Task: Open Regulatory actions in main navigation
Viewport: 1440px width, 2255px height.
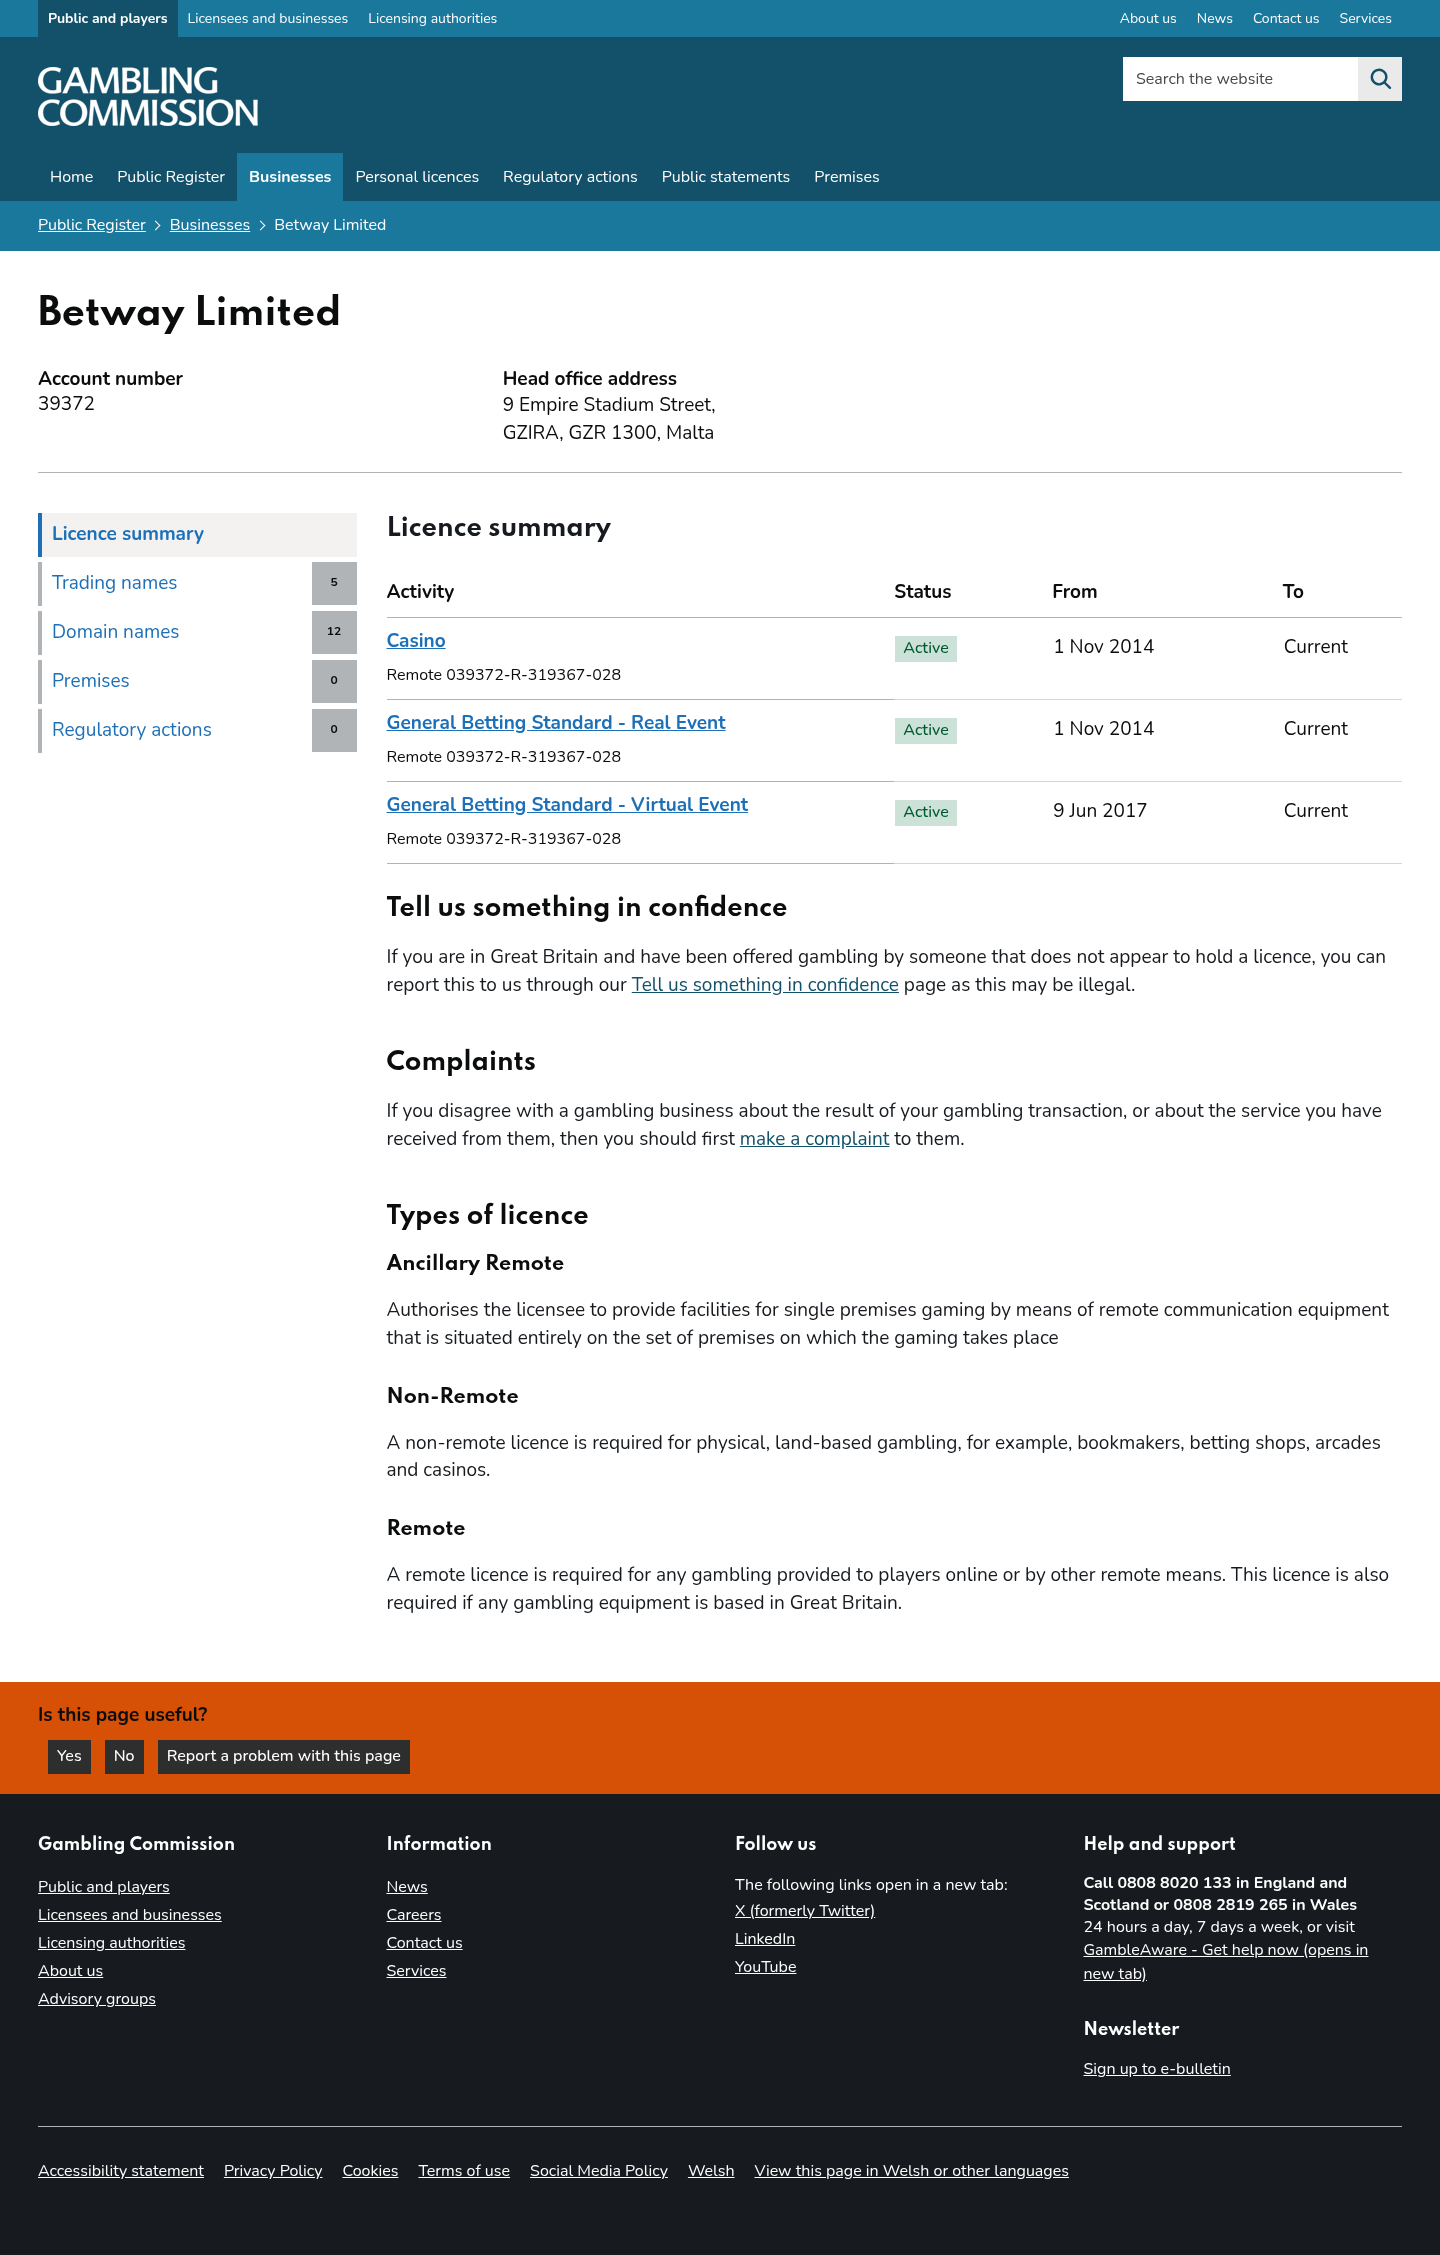Action: coord(570,177)
